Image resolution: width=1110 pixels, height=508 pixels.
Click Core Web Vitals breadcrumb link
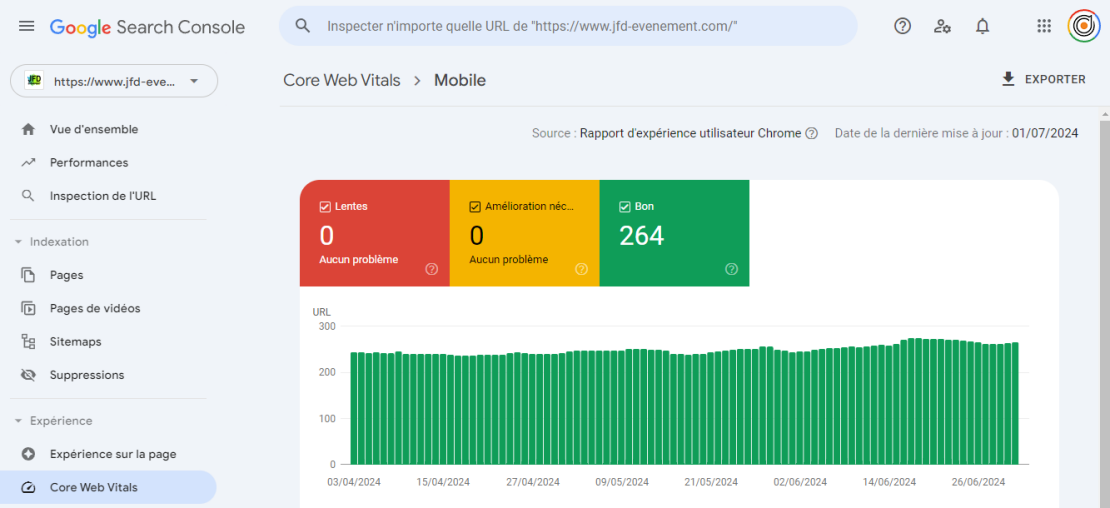tap(341, 80)
